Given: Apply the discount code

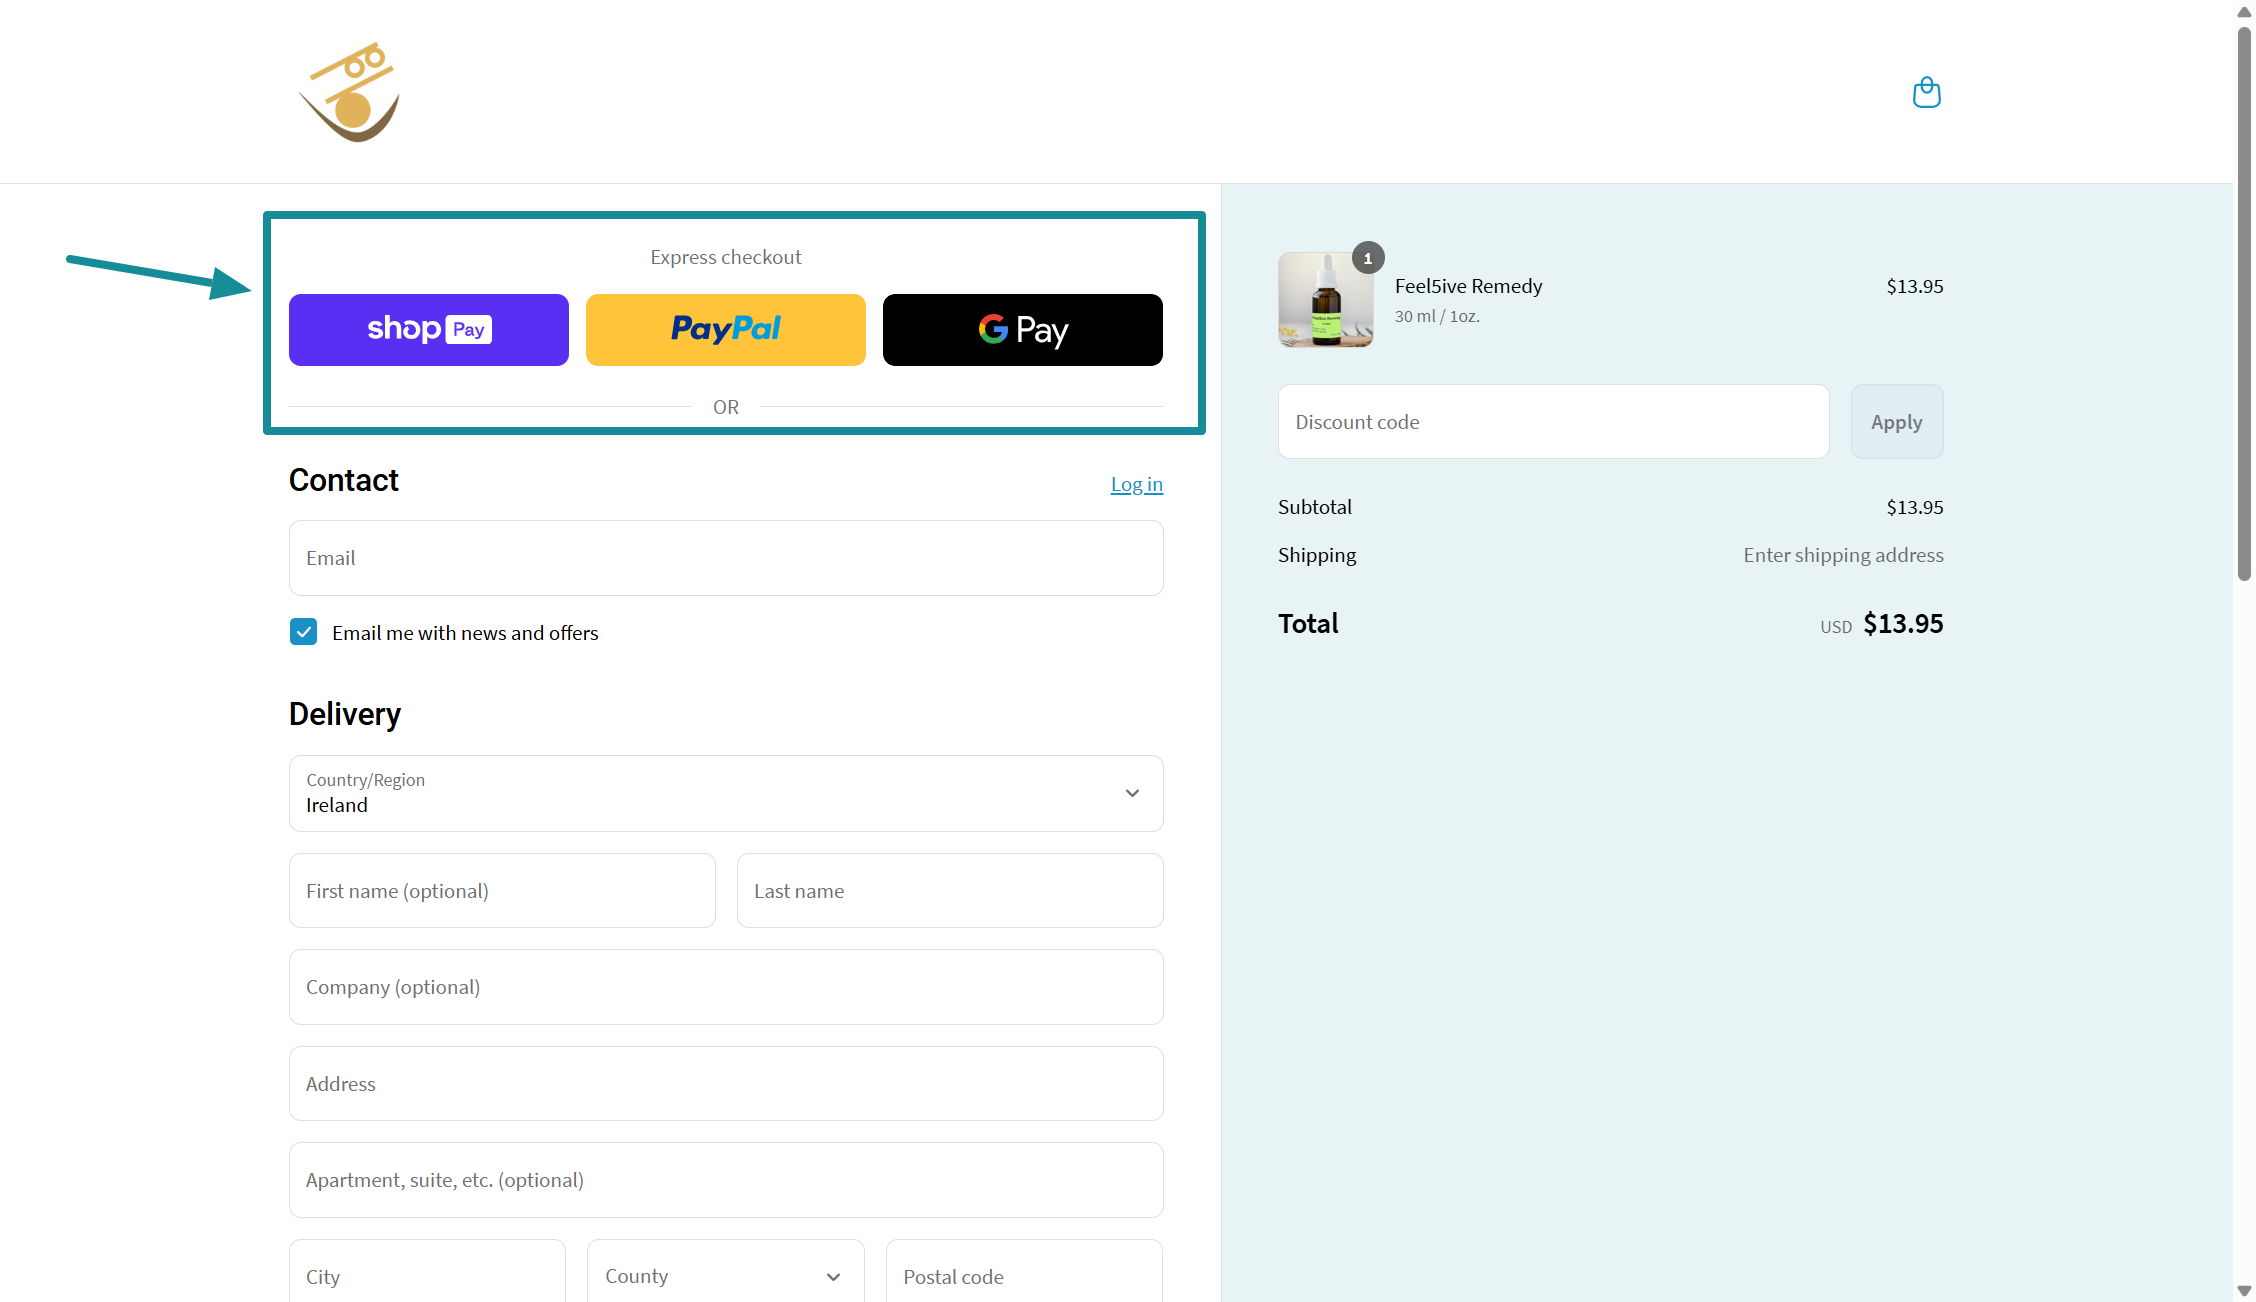Looking at the screenshot, I should [1896, 422].
